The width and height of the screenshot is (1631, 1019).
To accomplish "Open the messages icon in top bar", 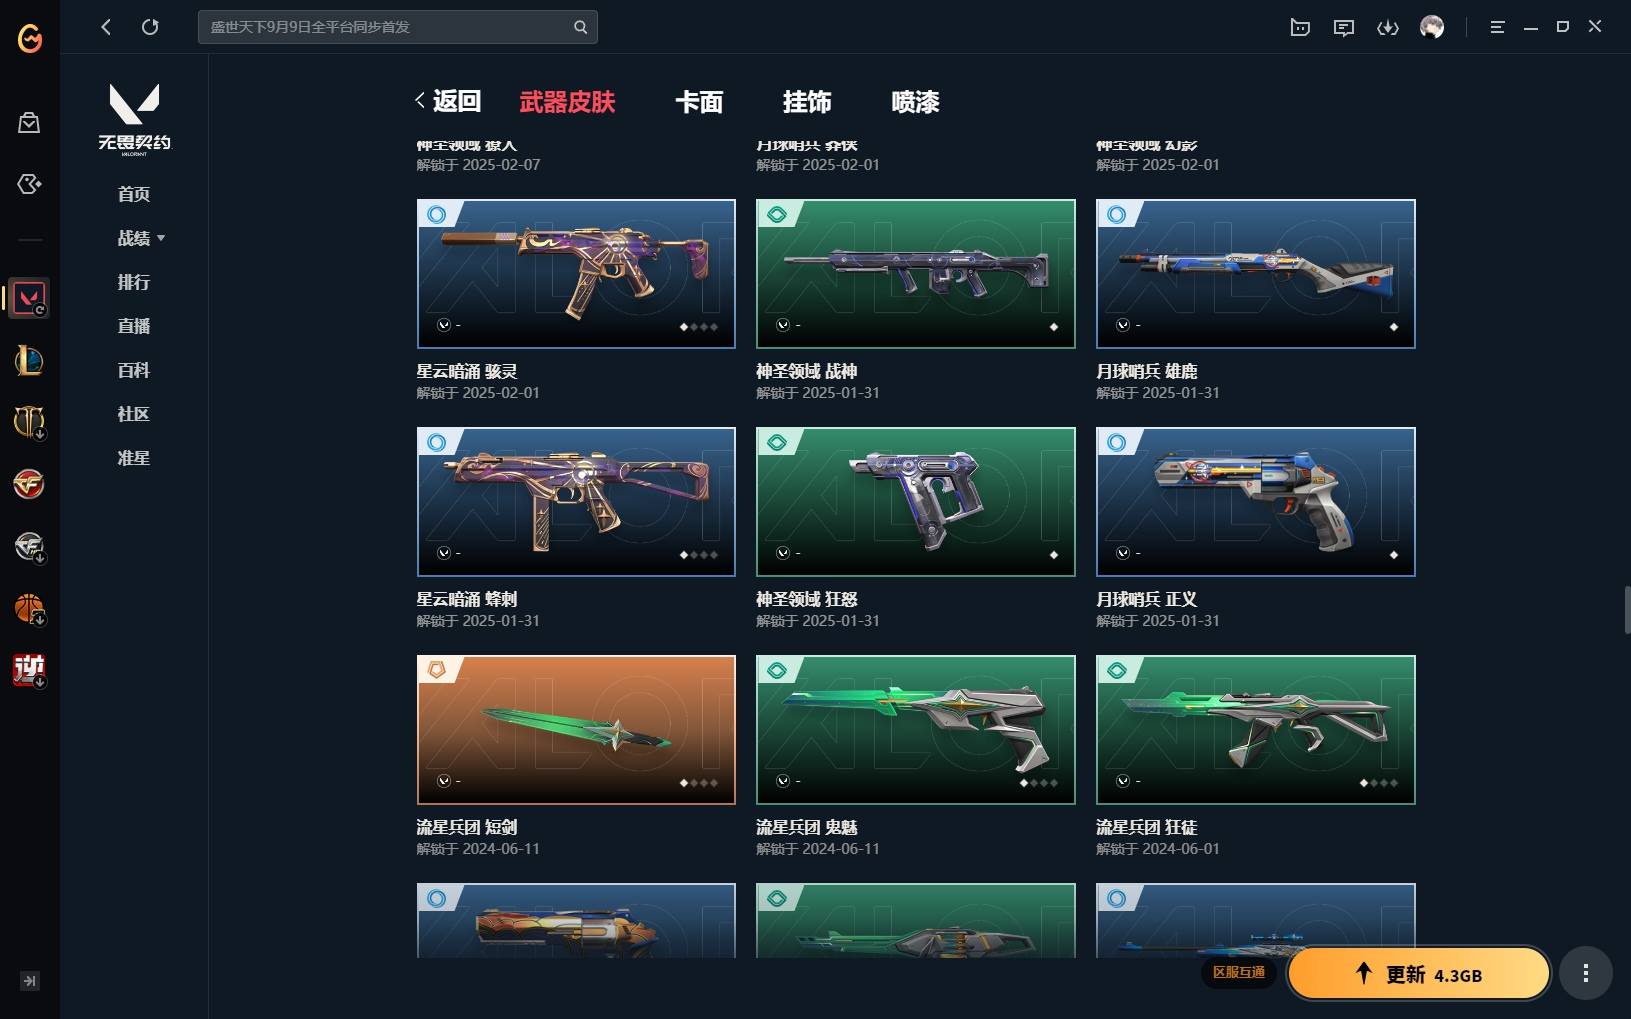I will [x=1344, y=27].
